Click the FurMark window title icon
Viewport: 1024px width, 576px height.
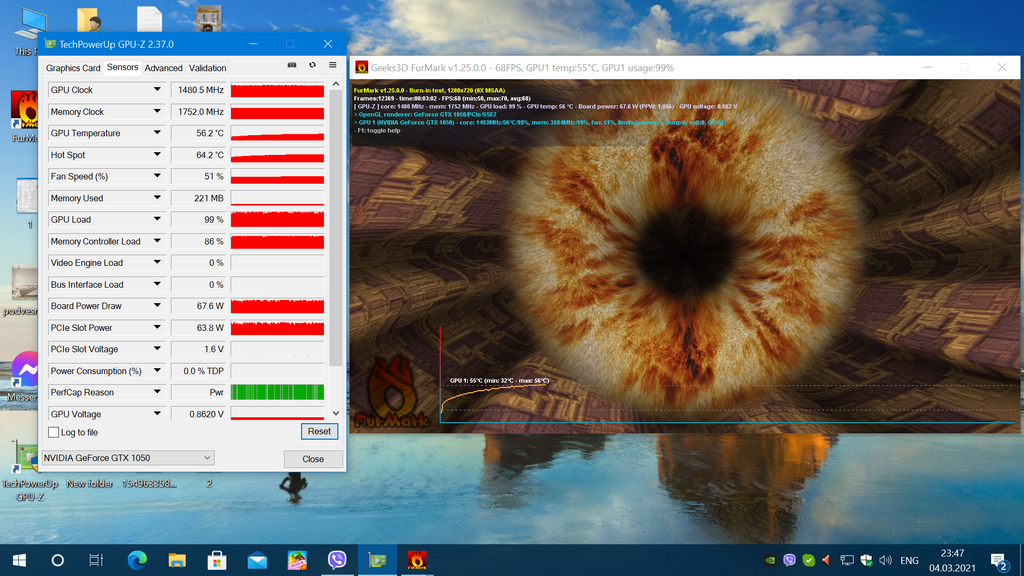[361, 67]
